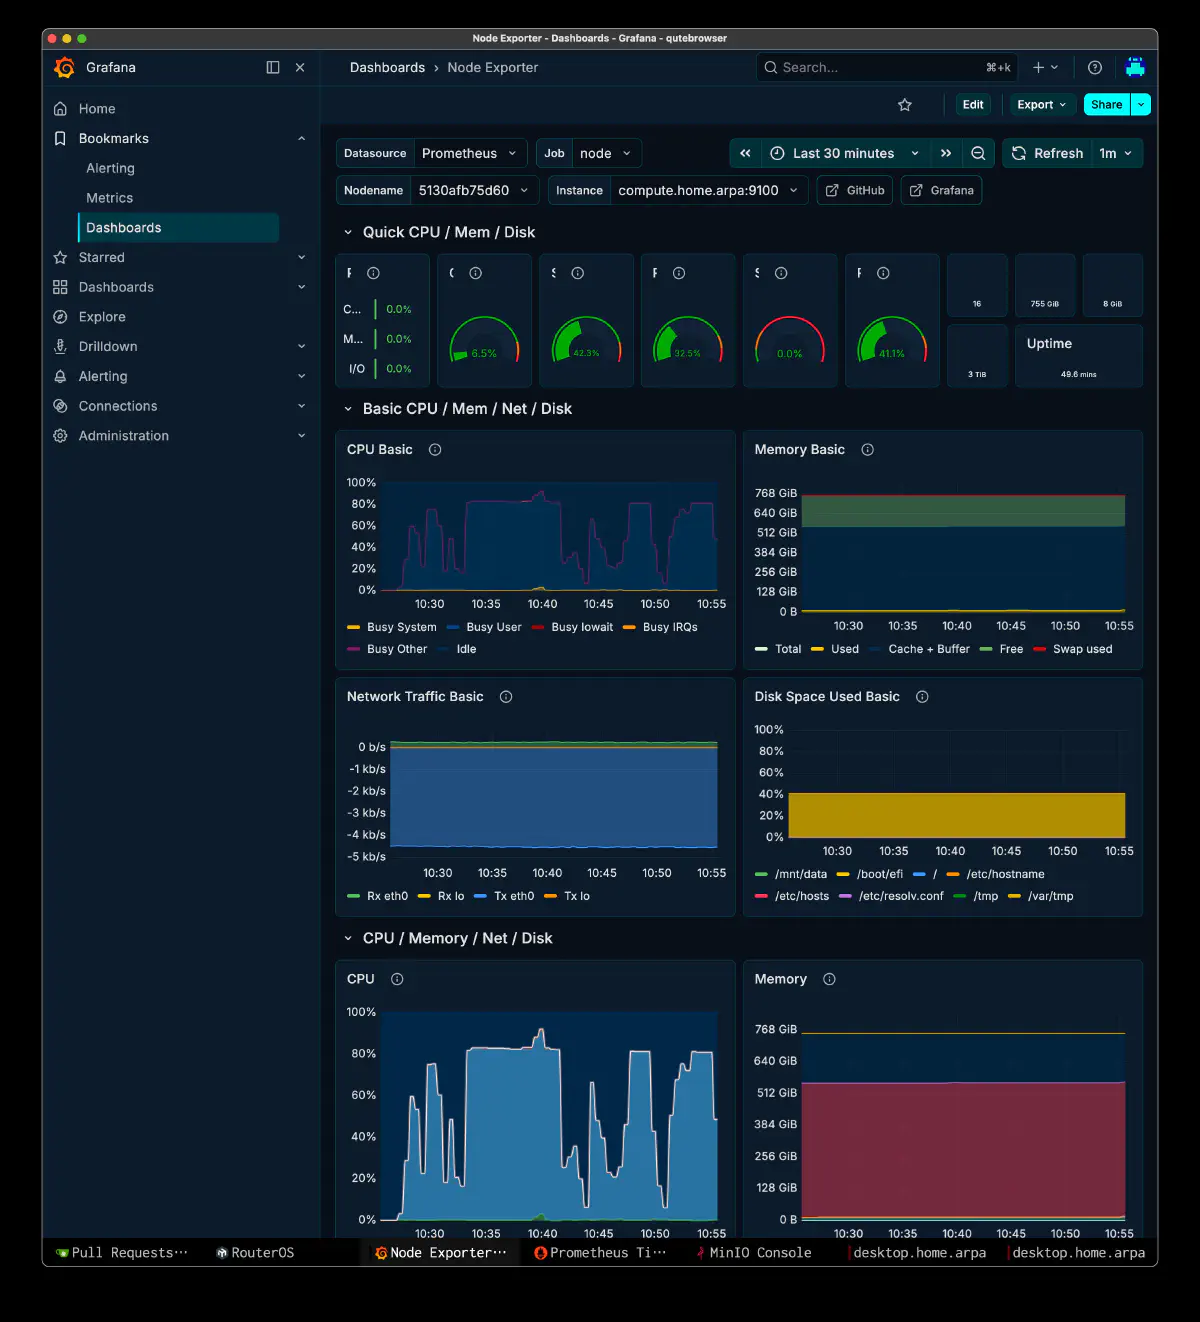Click the Administration gear icon
This screenshot has height=1322, width=1200.
point(60,436)
